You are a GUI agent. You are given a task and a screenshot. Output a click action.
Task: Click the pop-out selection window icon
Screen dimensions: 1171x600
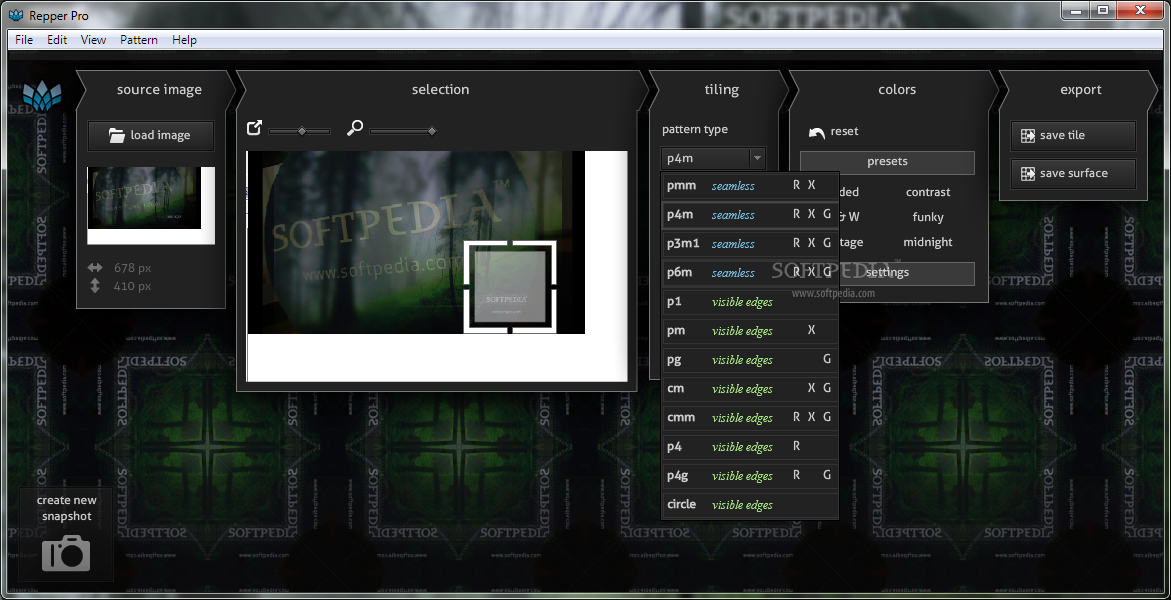pos(255,129)
